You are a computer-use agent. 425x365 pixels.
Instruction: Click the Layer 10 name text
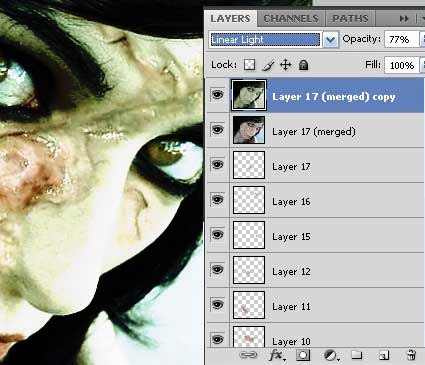291,341
